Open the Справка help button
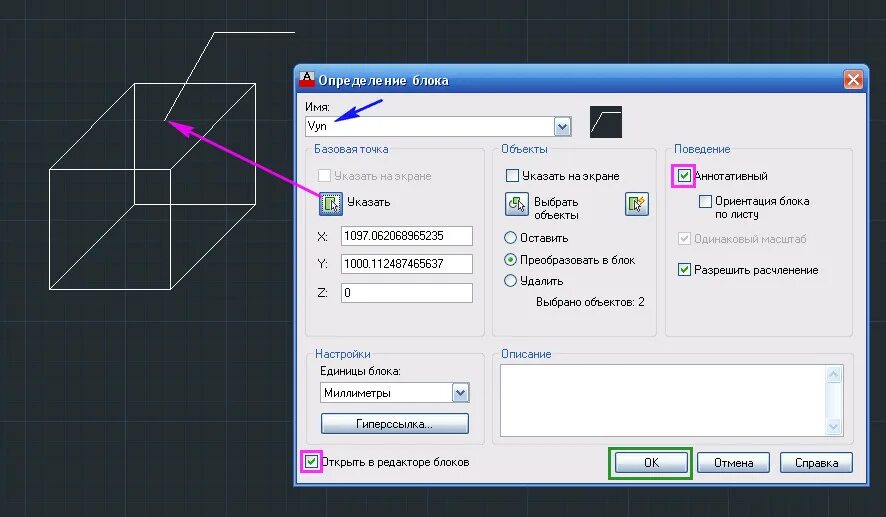The width and height of the screenshot is (886, 517). tap(816, 463)
